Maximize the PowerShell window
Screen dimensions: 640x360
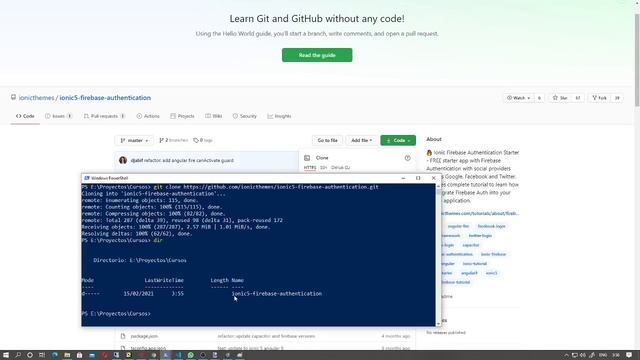click(x=418, y=178)
